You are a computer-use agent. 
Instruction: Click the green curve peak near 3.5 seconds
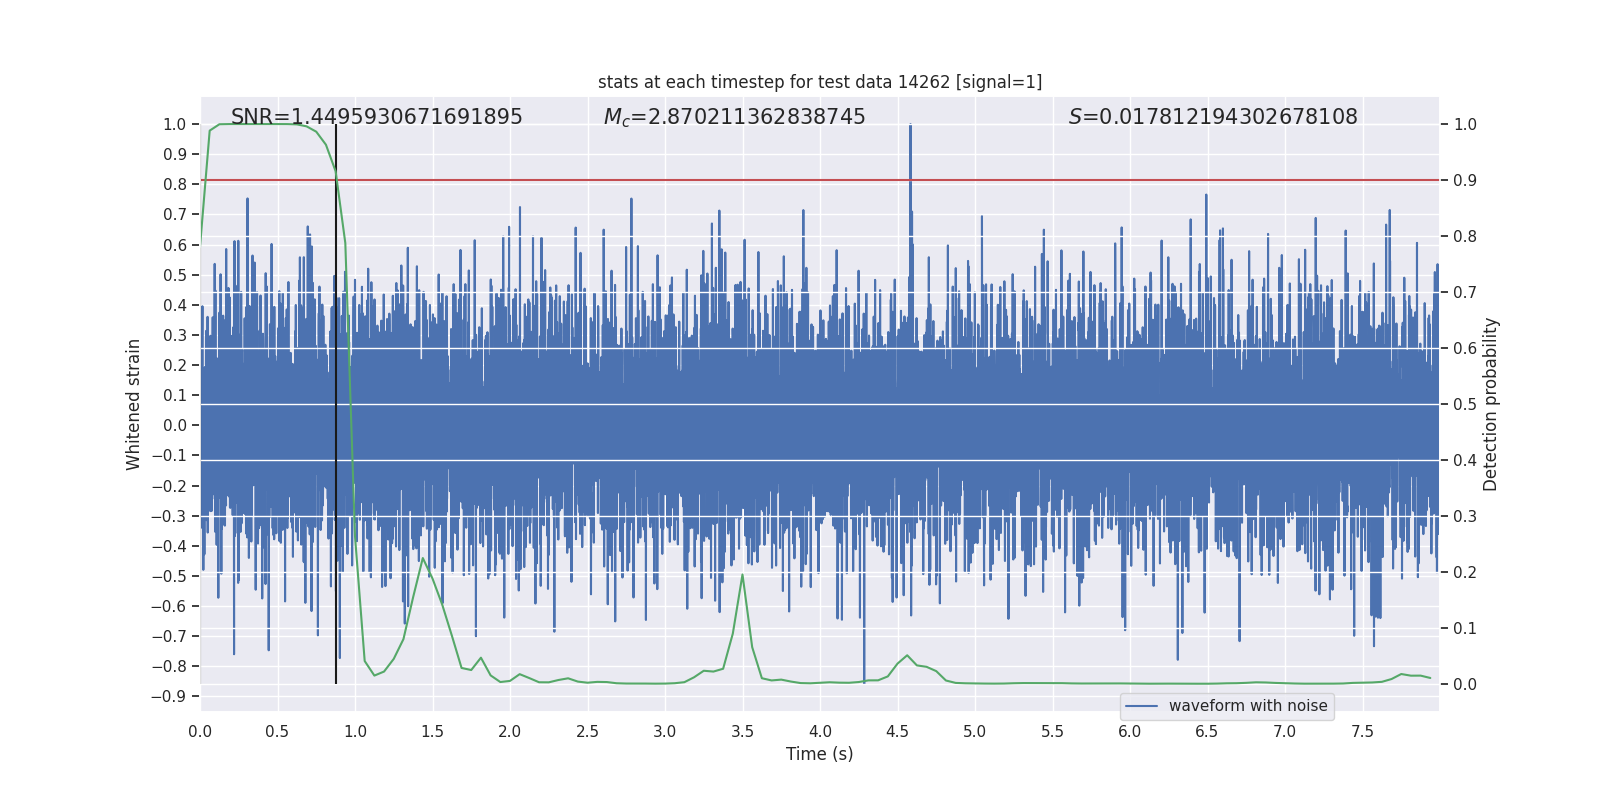coord(742,575)
